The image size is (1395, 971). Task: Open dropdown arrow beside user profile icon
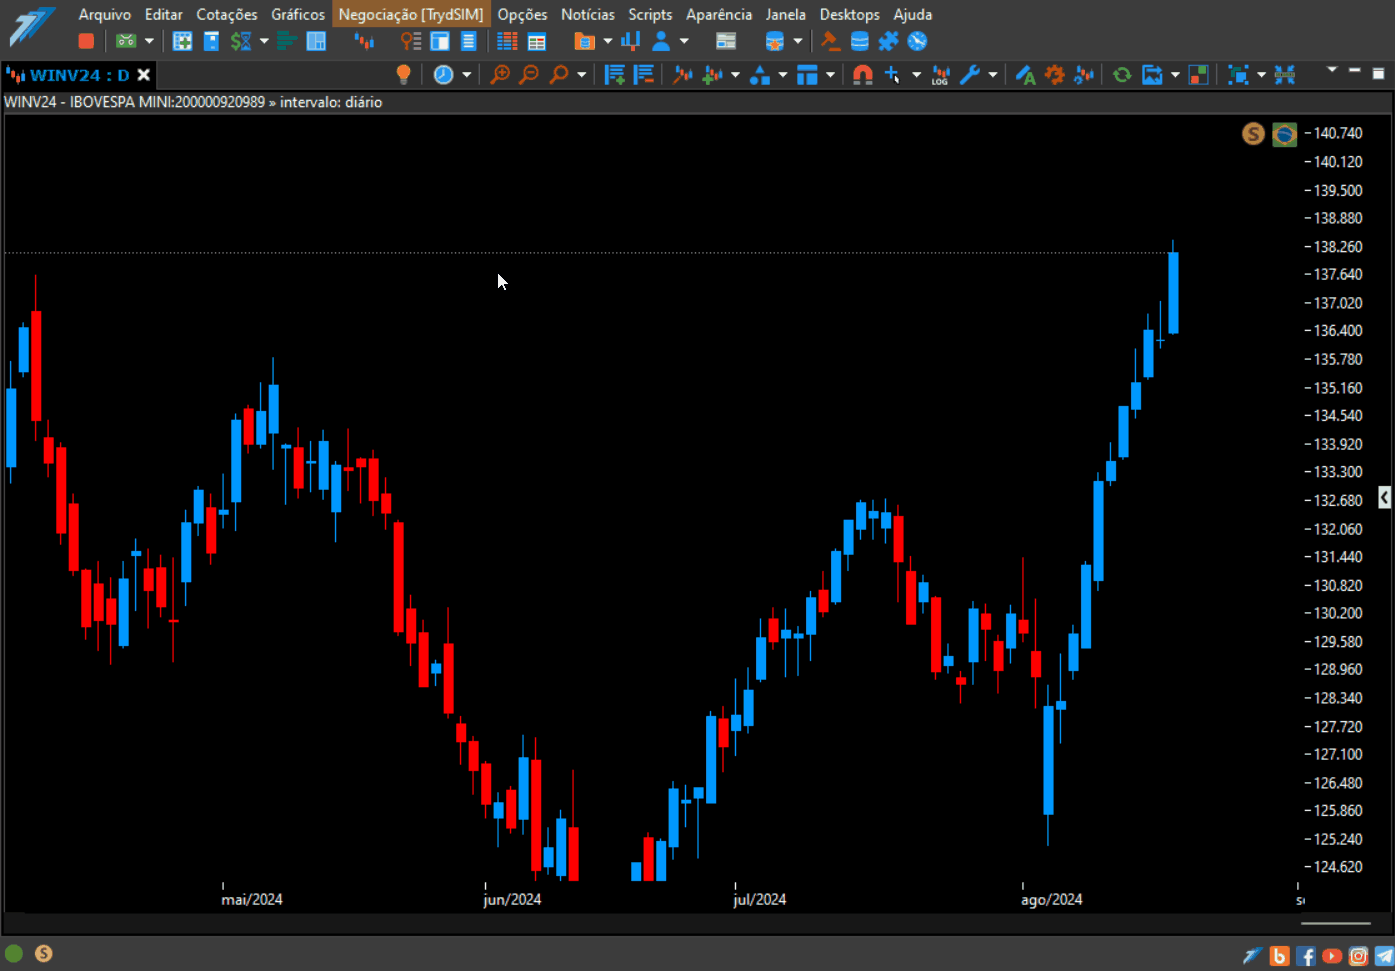684,41
